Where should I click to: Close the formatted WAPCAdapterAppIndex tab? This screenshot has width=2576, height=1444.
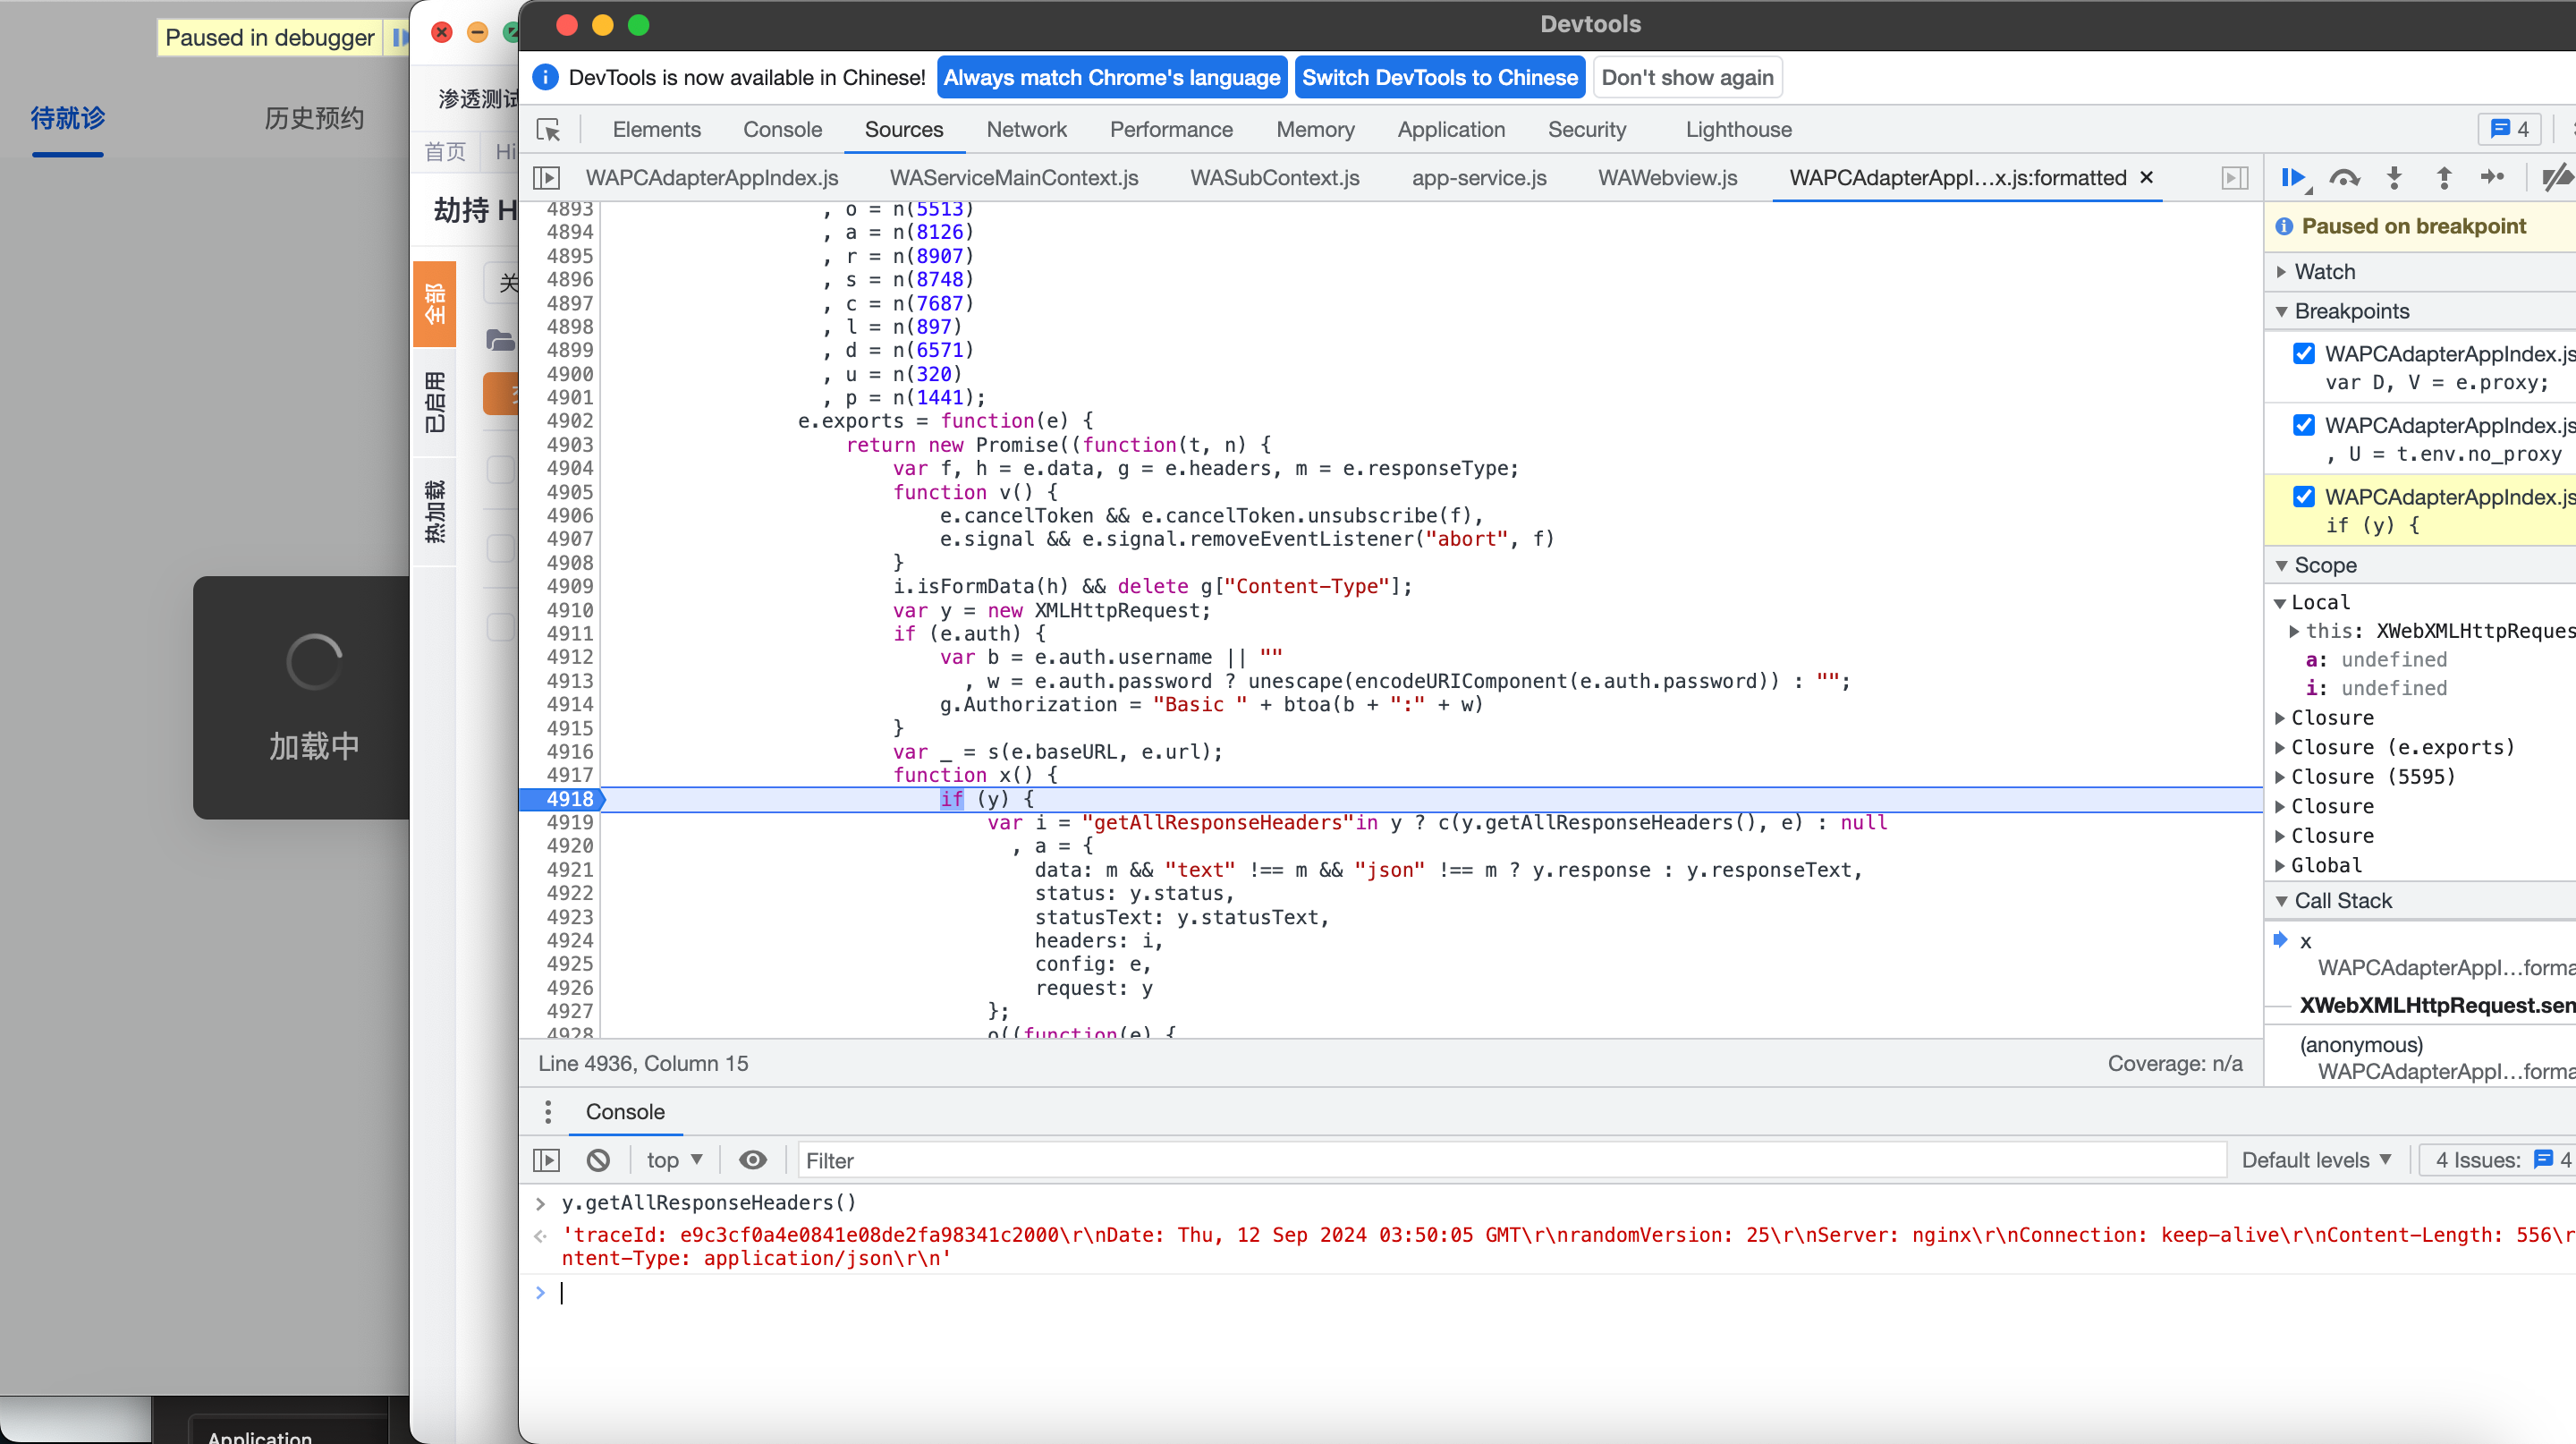(2146, 177)
